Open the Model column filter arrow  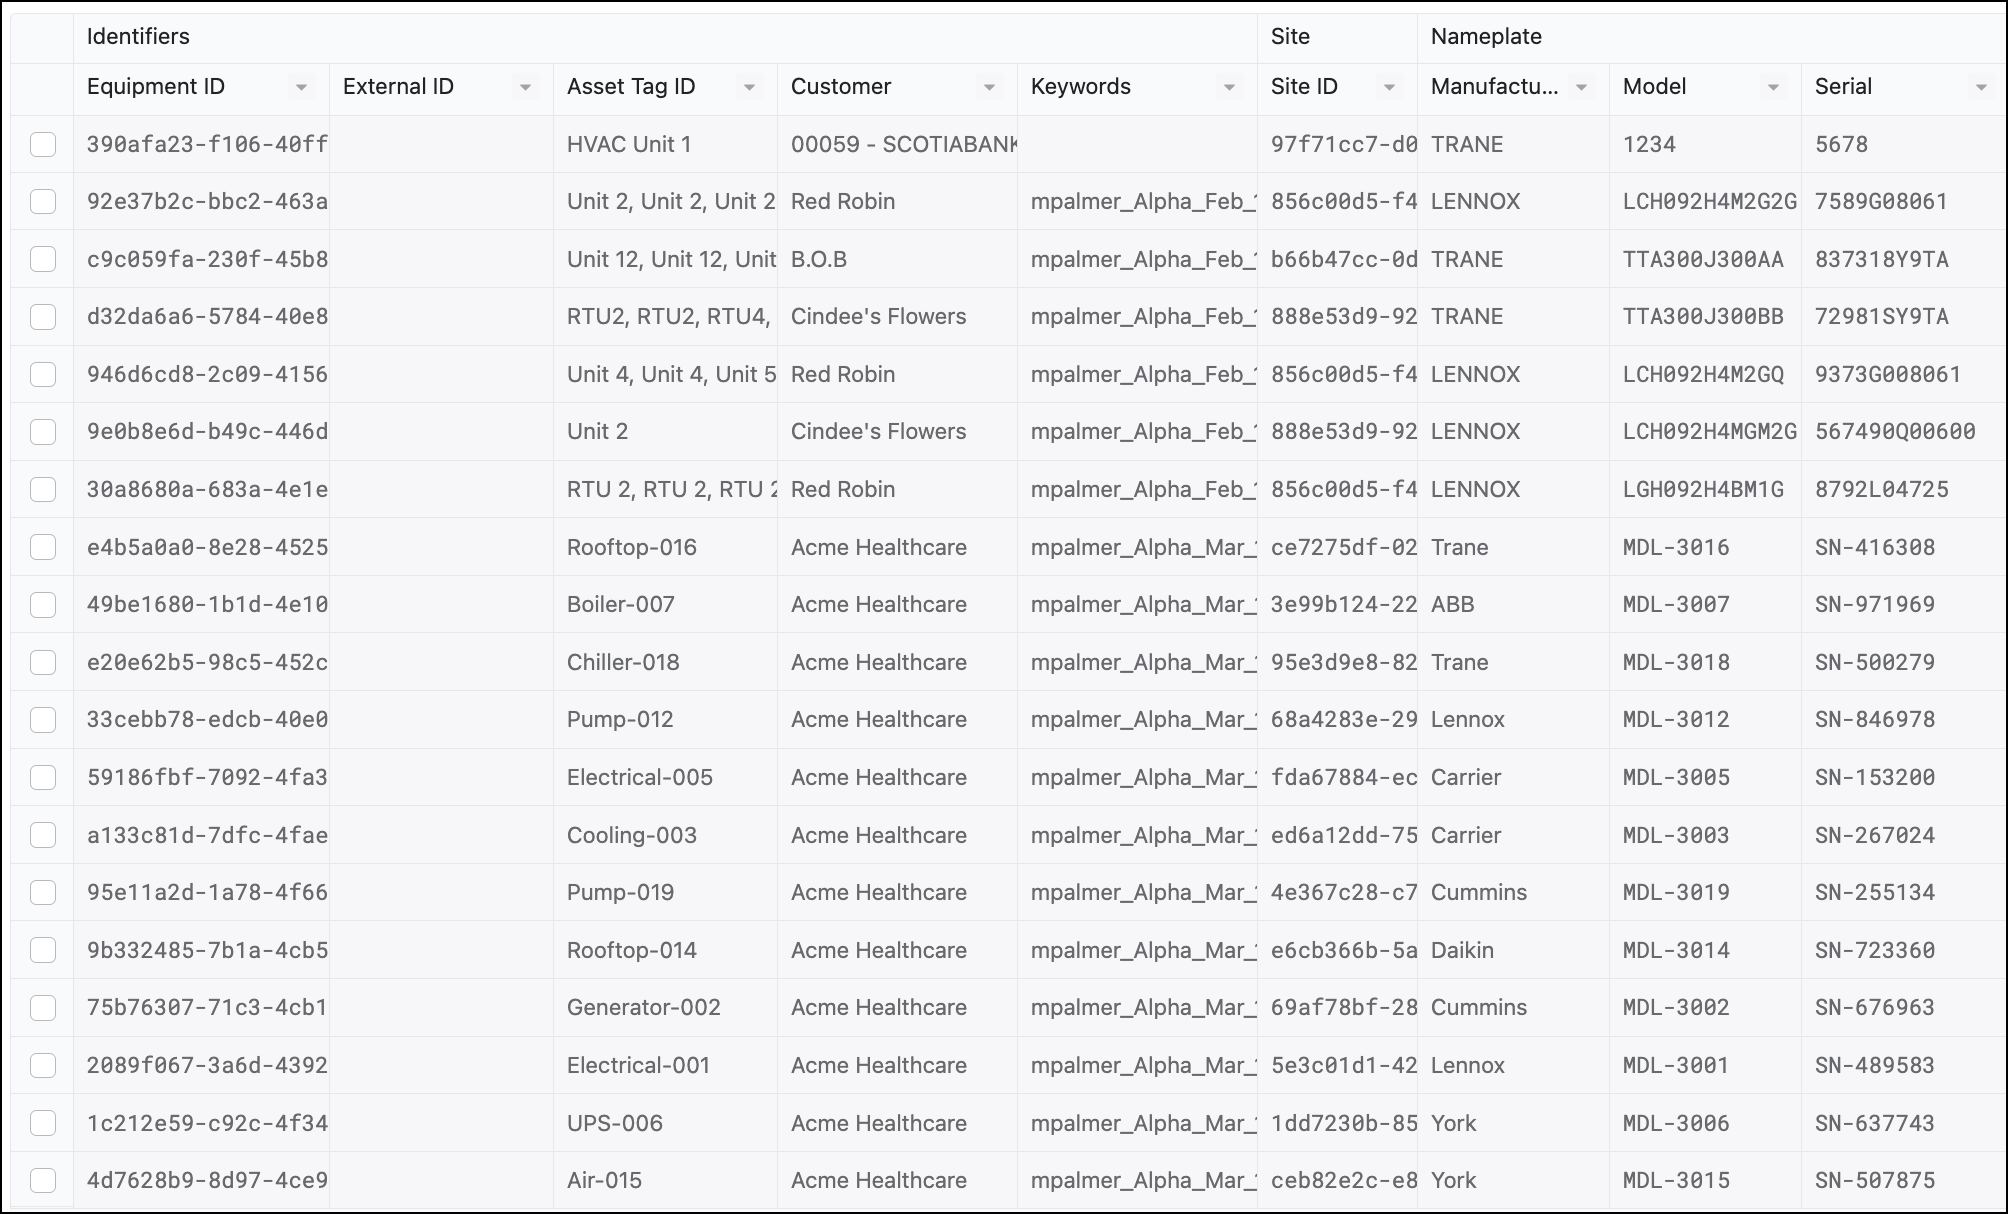point(1773,88)
